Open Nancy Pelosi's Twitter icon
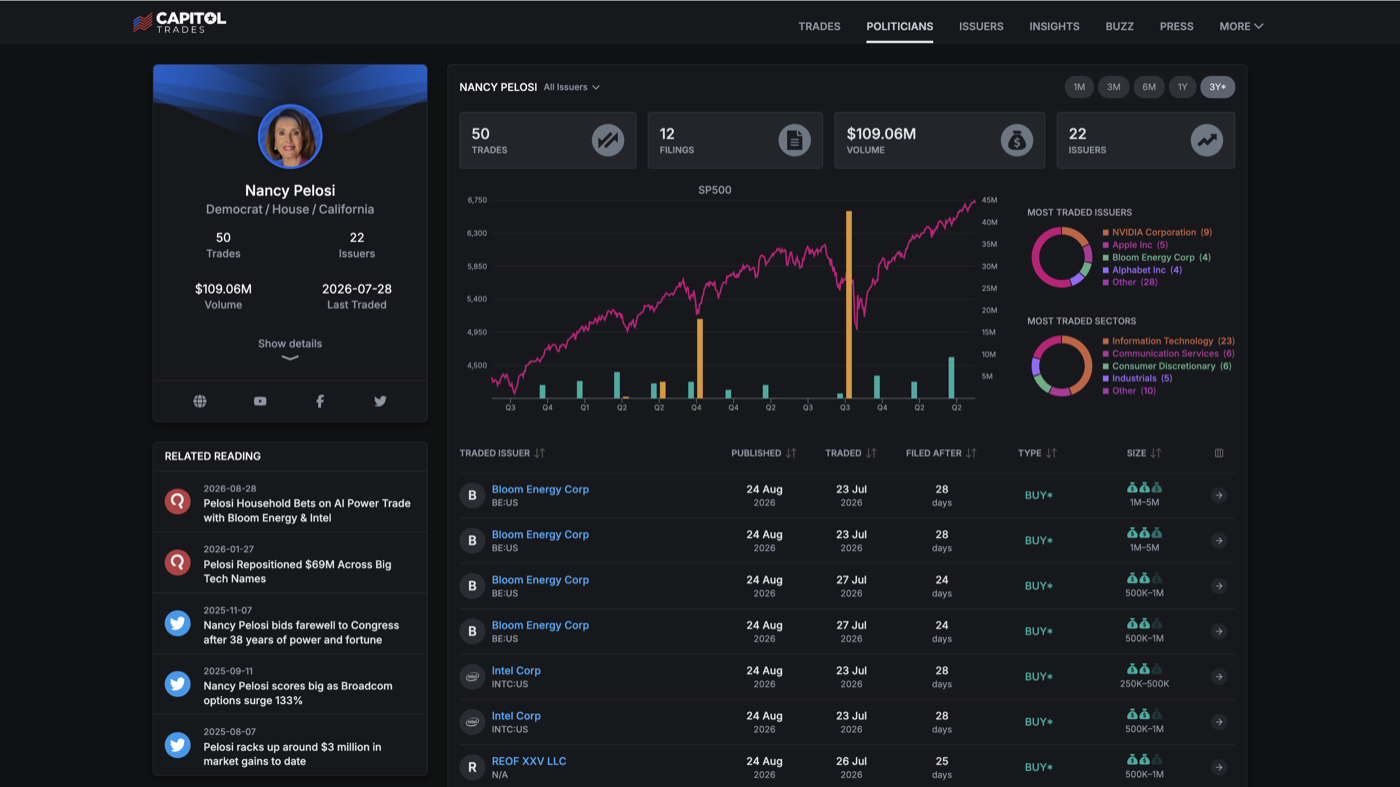Image resolution: width=1400 pixels, height=787 pixels. pyautogui.click(x=380, y=401)
